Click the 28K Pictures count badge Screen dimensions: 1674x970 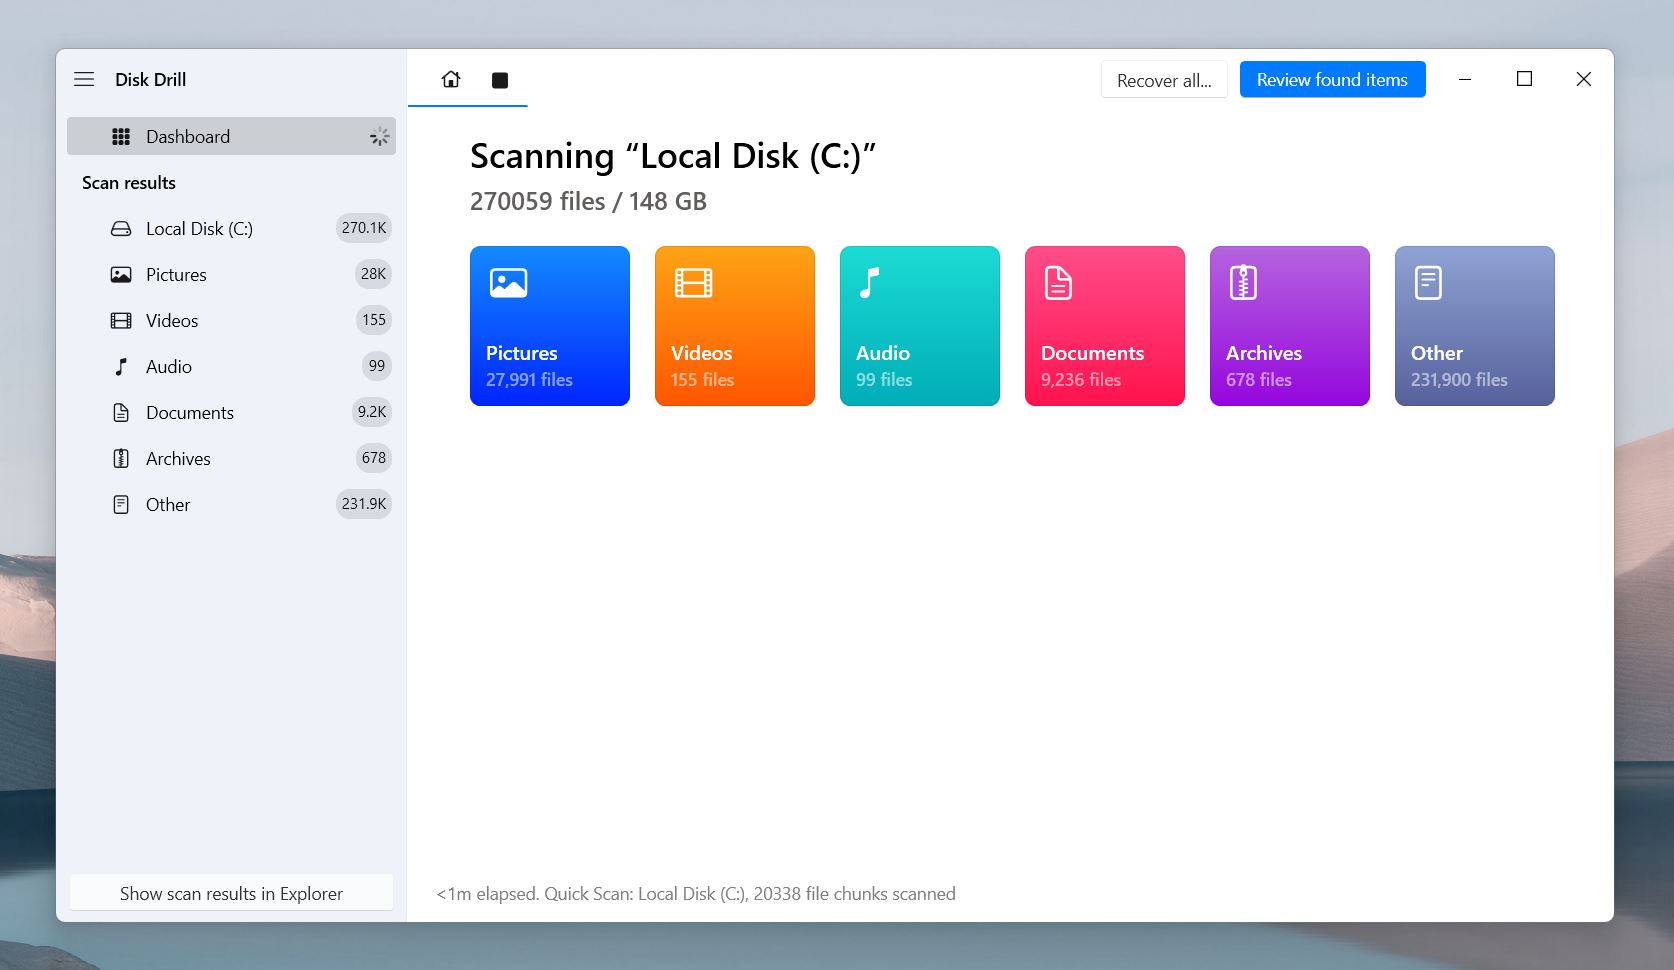click(373, 274)
